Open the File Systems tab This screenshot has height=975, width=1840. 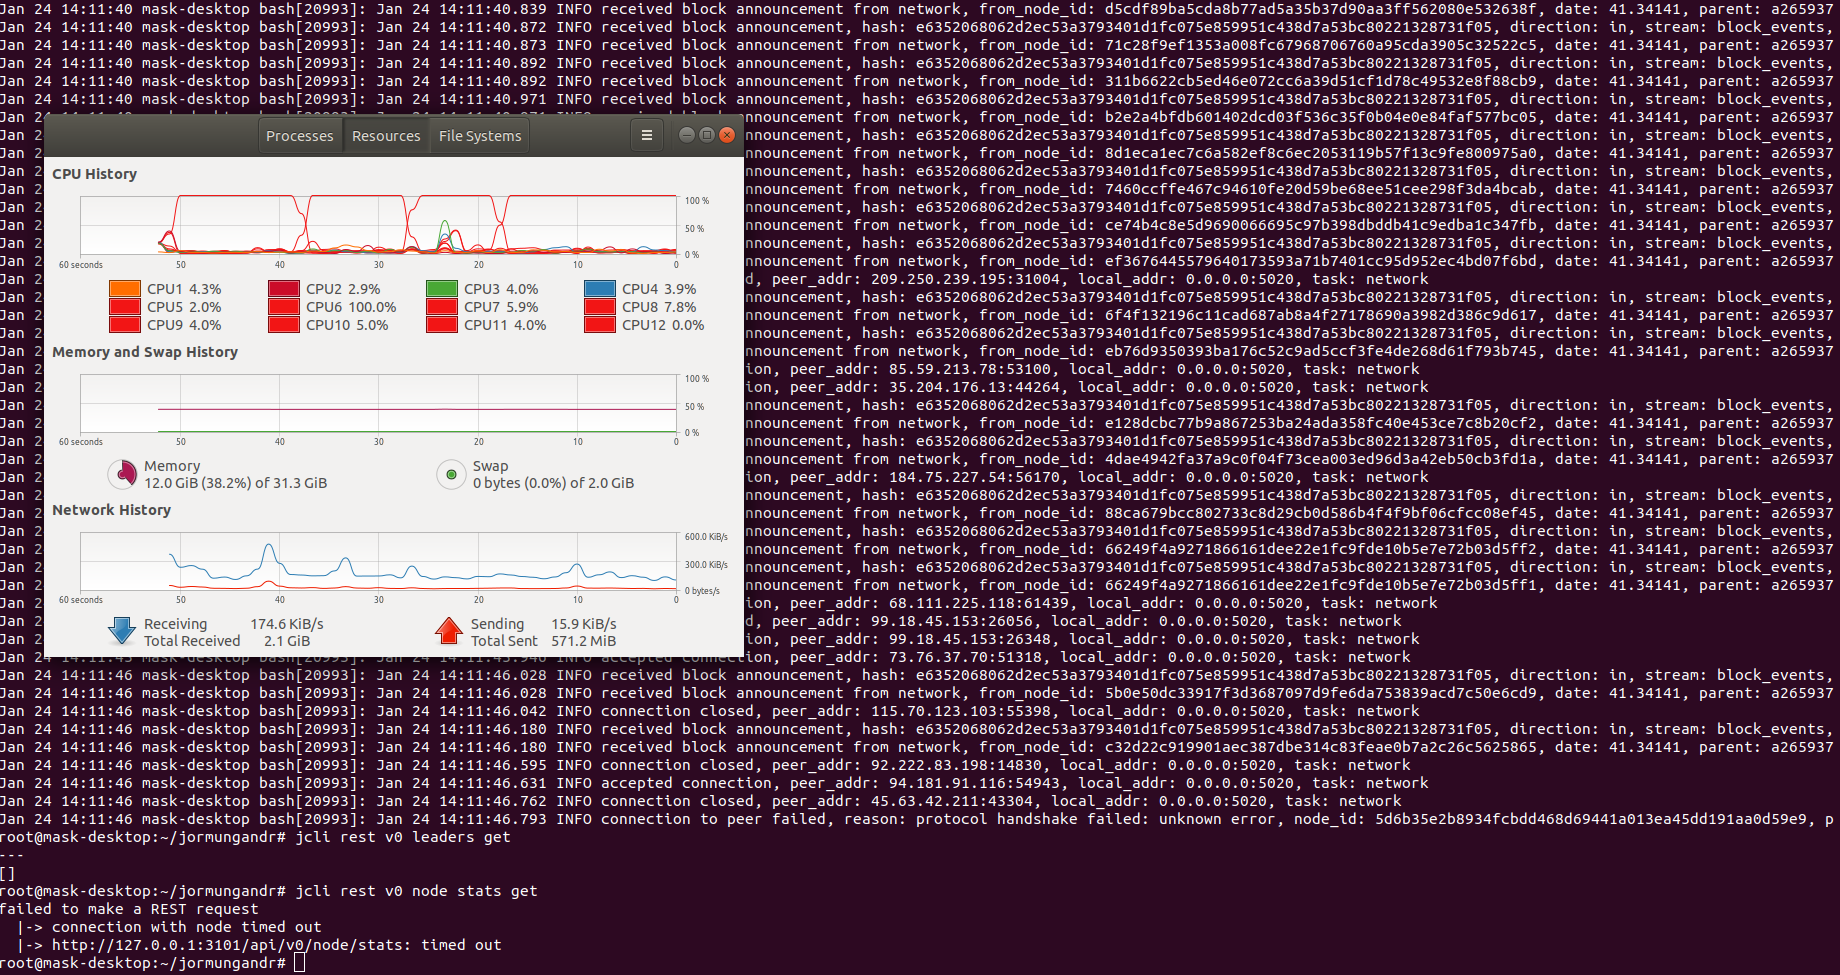[x=478, y=135]
